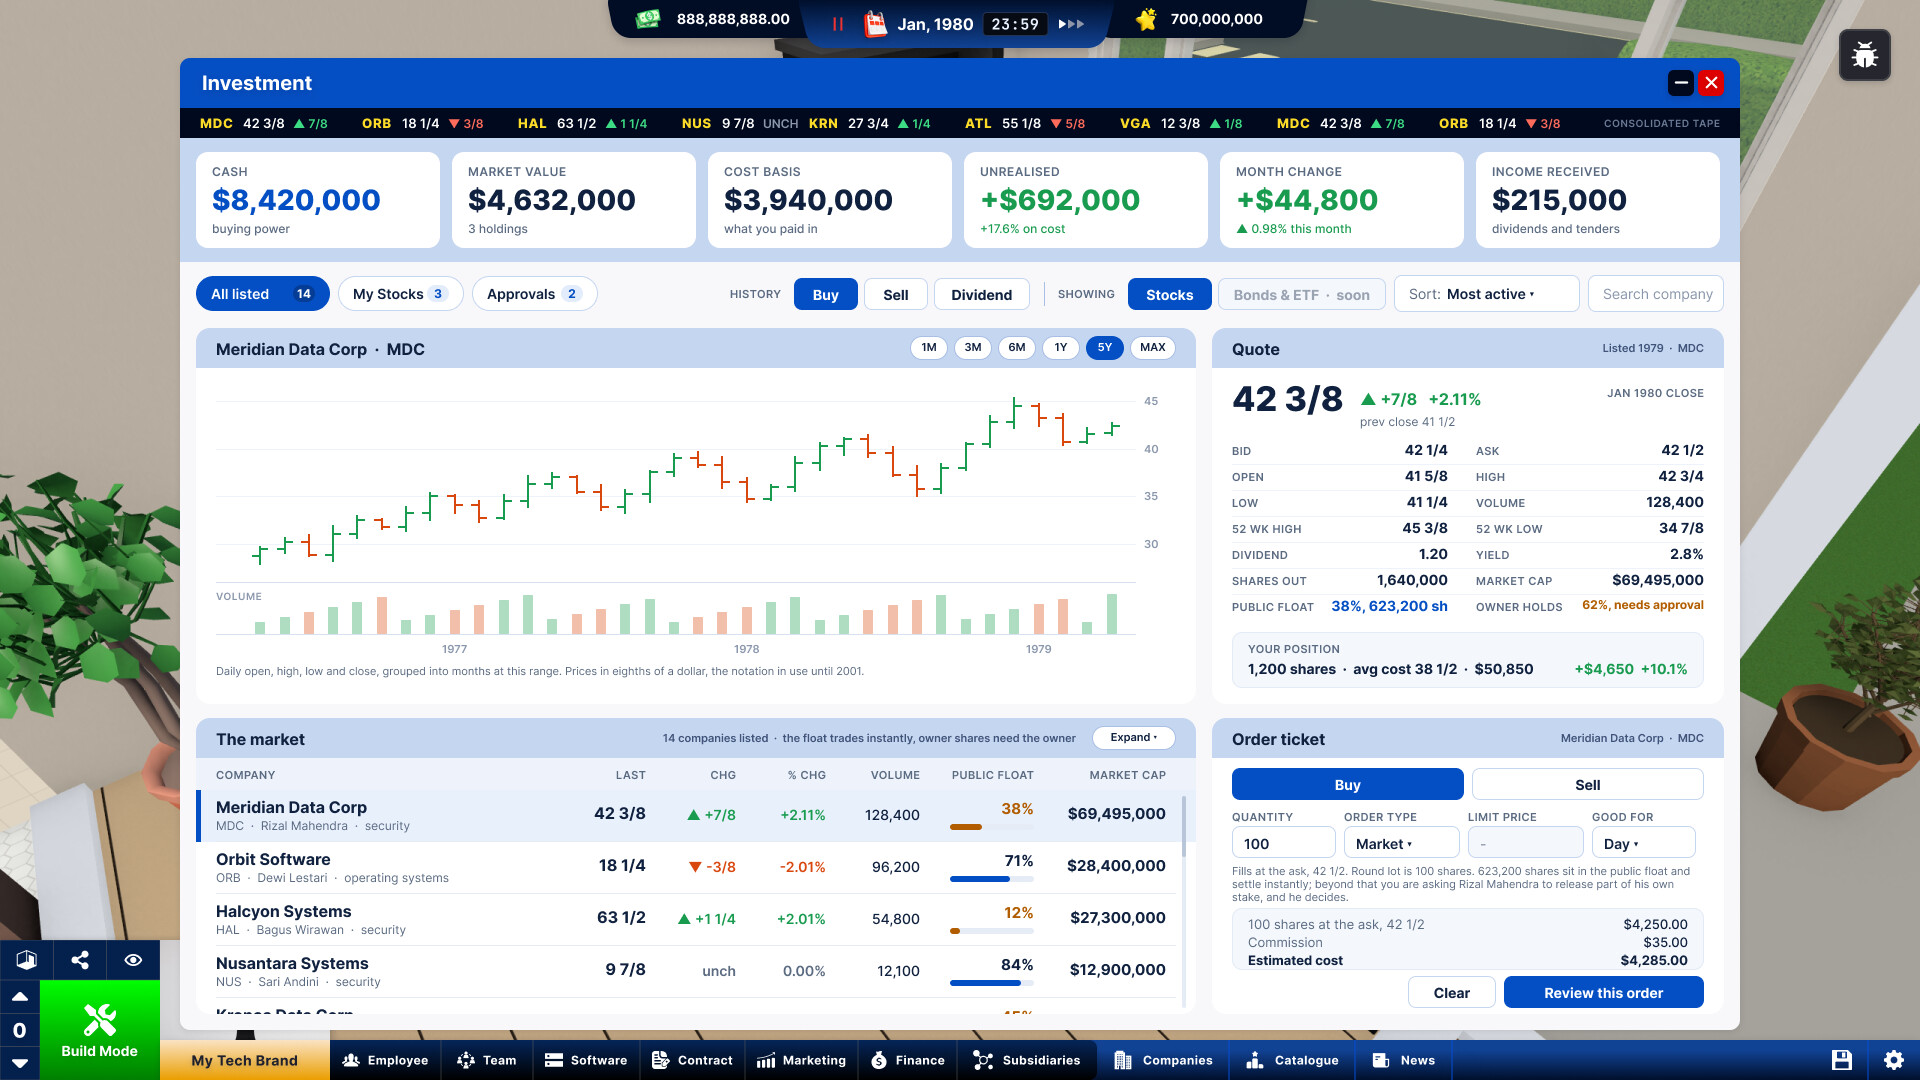This screenshot has width=1920, height=1080.
Task: Pause the game with the pause icon
Action: [838, 24]
